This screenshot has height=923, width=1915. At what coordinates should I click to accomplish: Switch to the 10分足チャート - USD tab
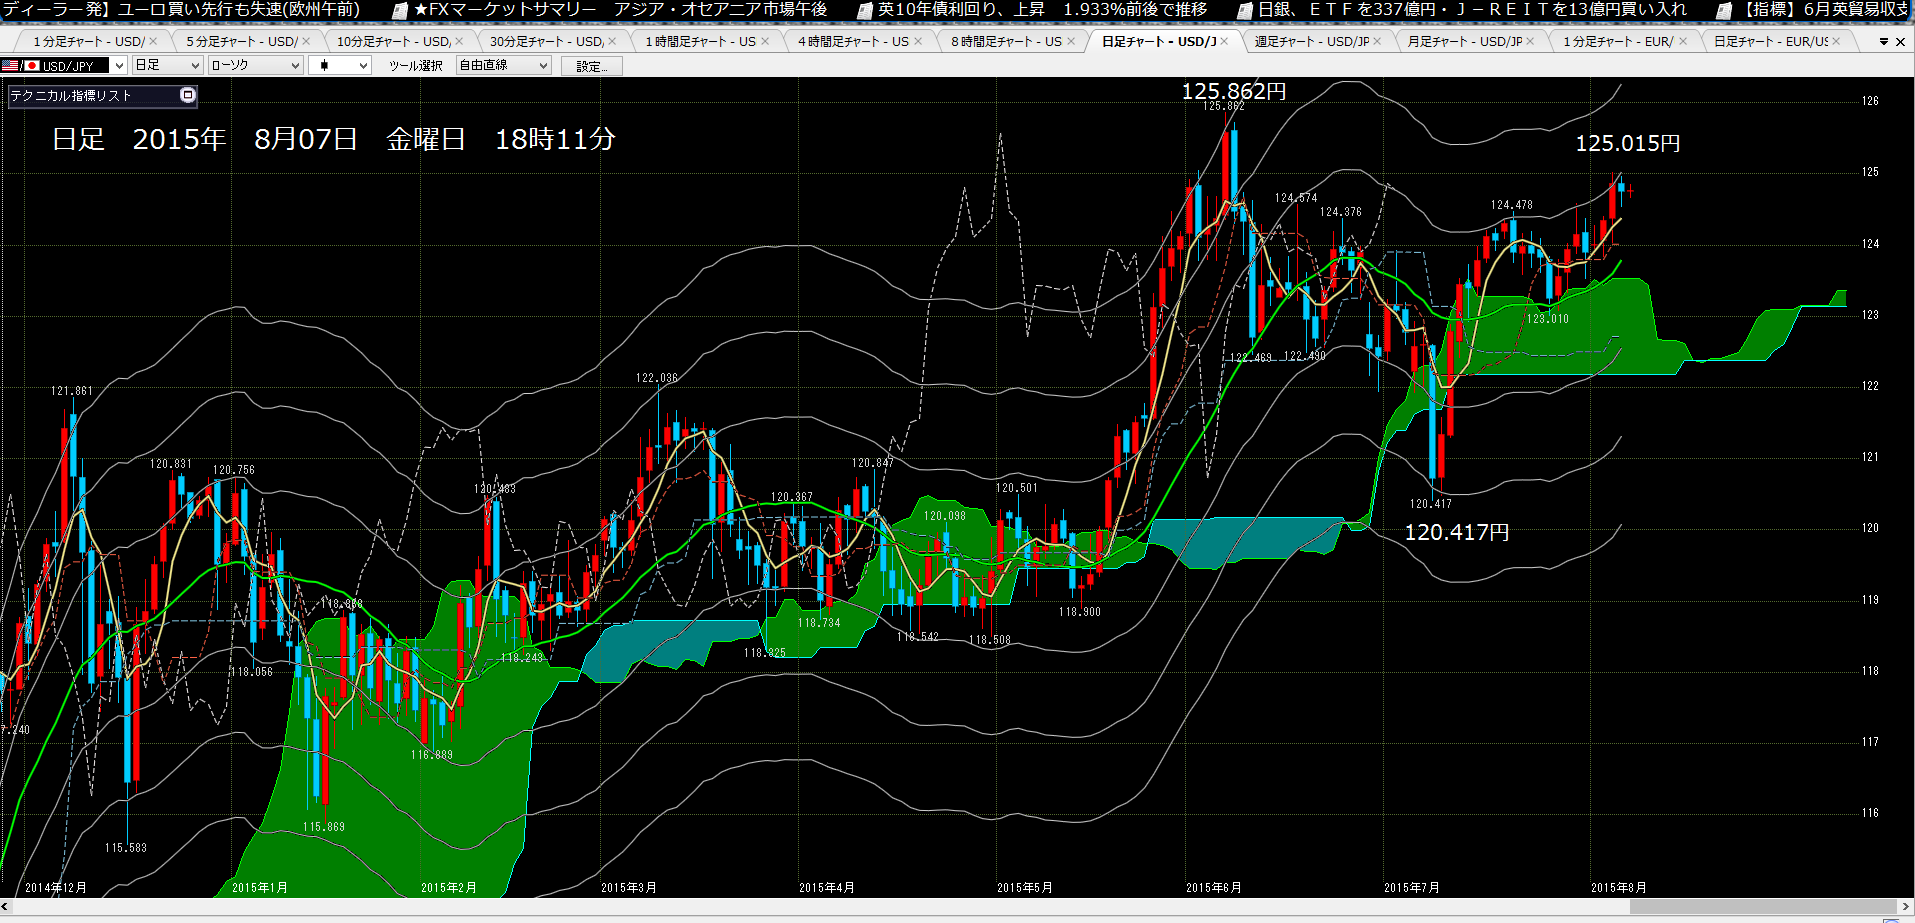pos(392,41)
